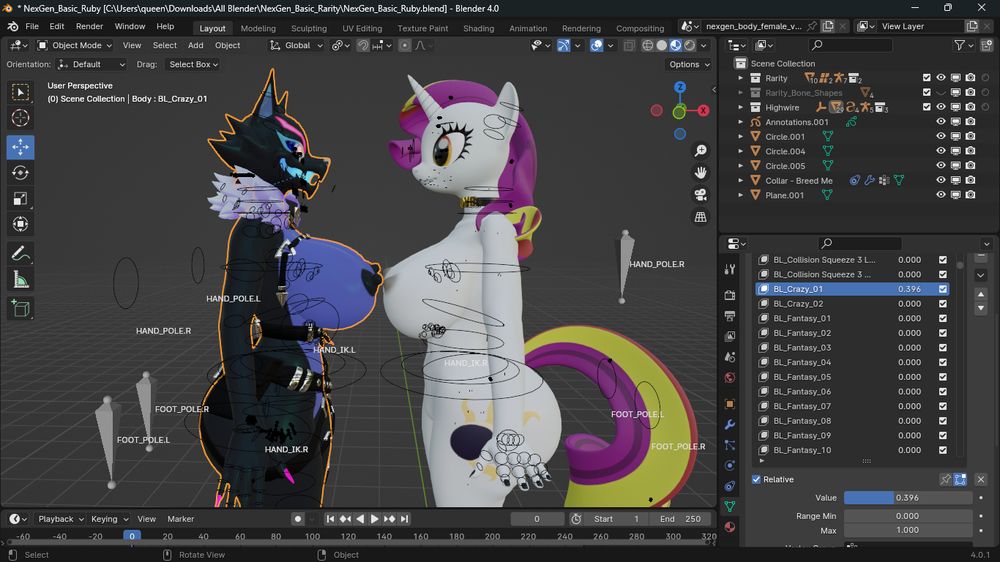Switch to UV Editing workspace tab

362,28
